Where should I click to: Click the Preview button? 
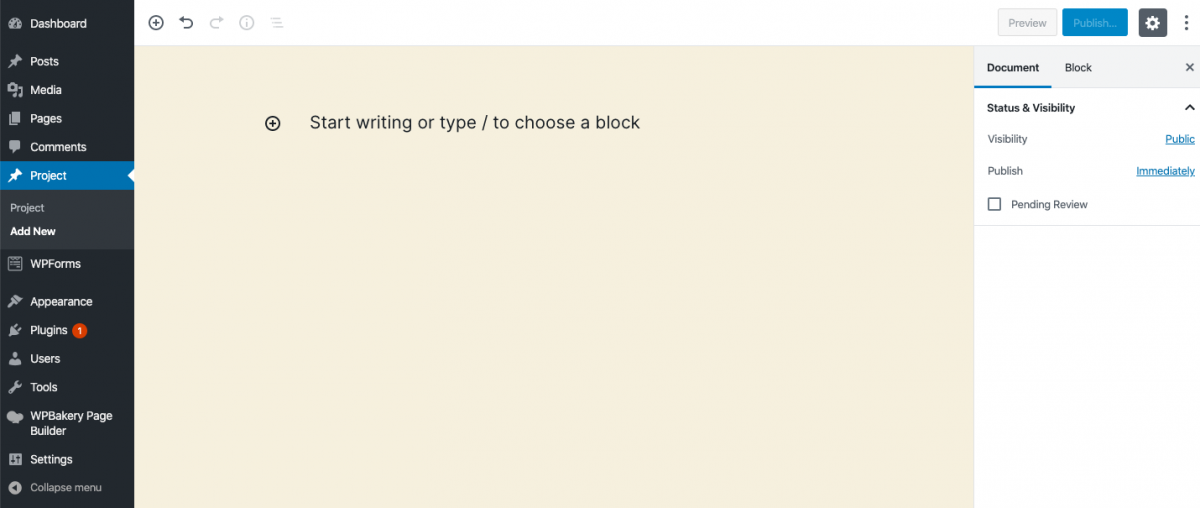pos(1027,22)
